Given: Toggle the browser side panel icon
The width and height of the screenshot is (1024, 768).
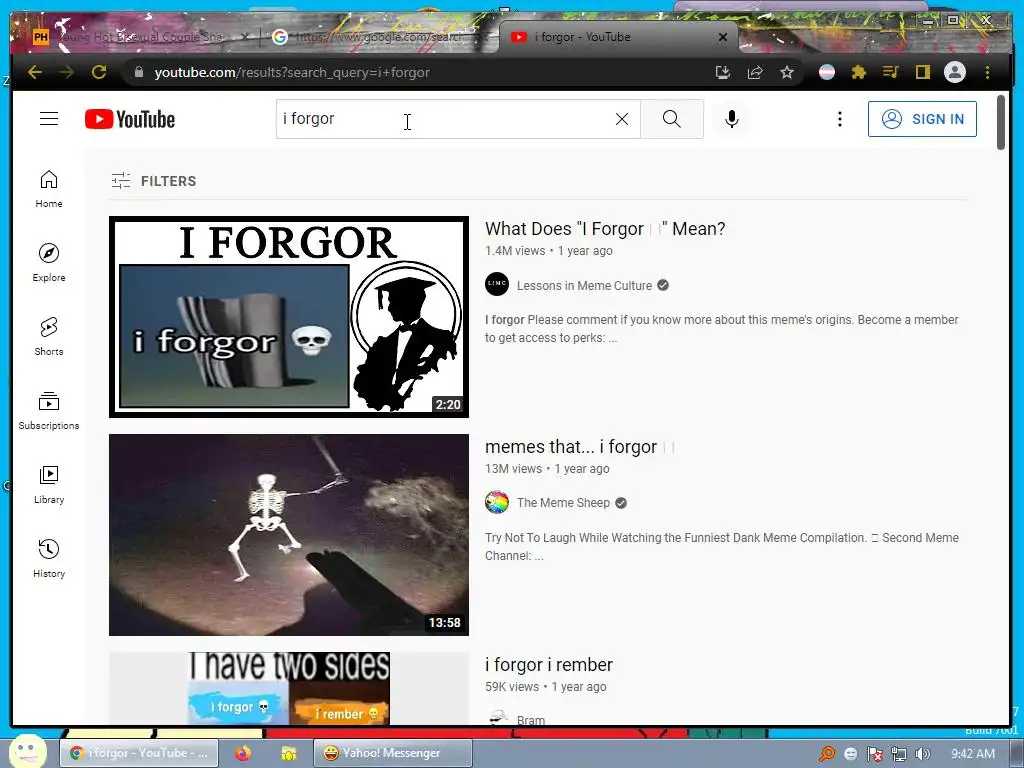Looking at the screenshot, I should tap(922, 72).
